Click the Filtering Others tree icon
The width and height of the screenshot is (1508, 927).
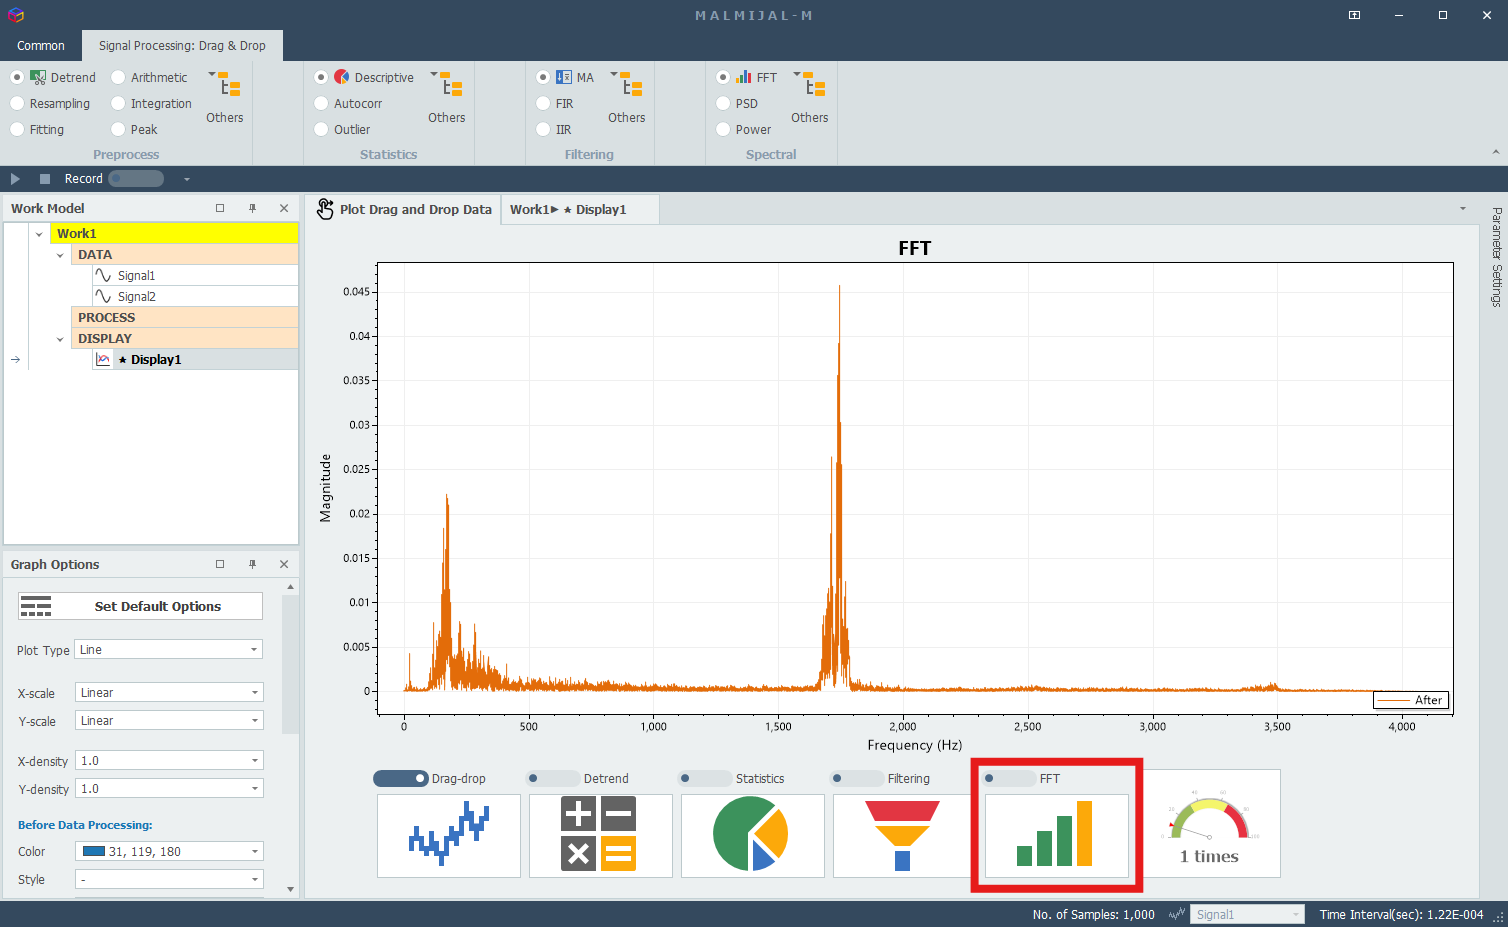tap(628, 84)
